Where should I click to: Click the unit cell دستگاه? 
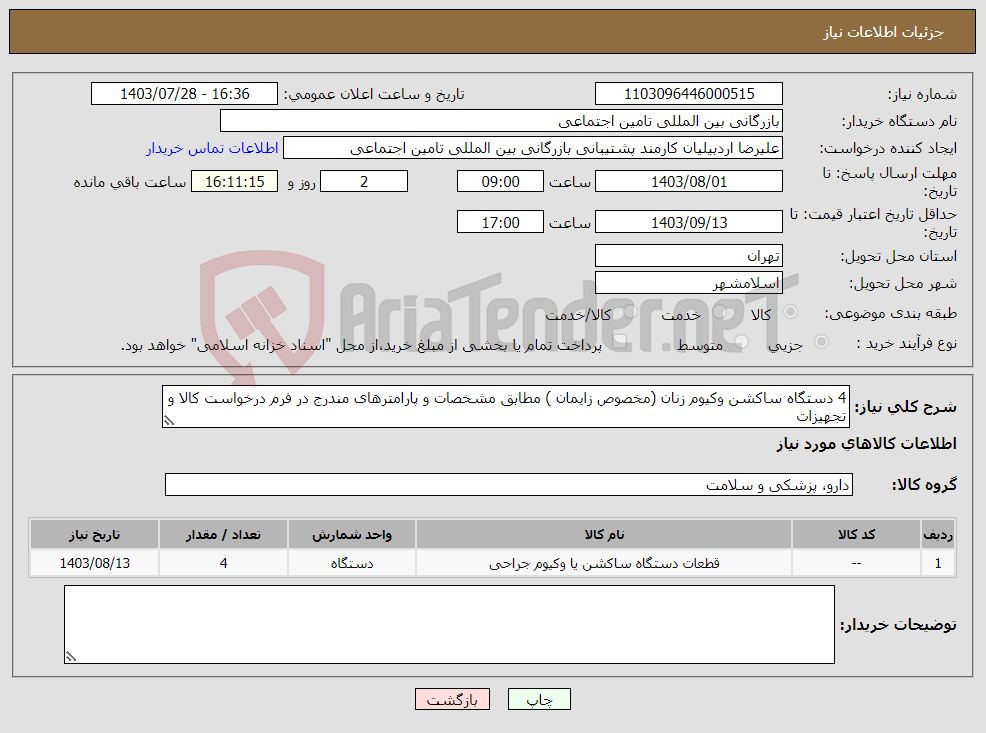coord(352,563)
